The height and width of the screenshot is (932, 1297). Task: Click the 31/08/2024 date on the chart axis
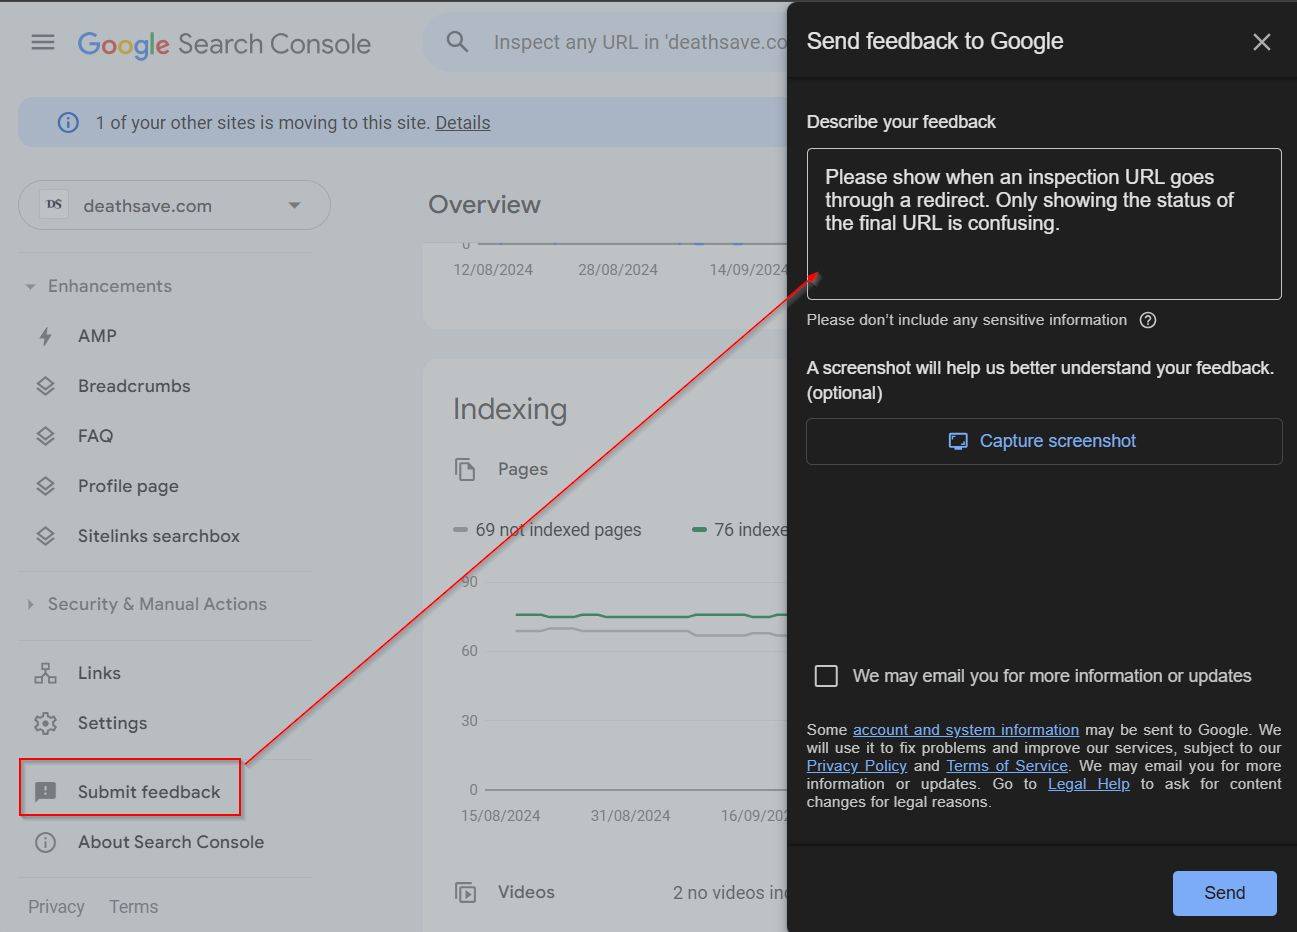tap(631, 816)
